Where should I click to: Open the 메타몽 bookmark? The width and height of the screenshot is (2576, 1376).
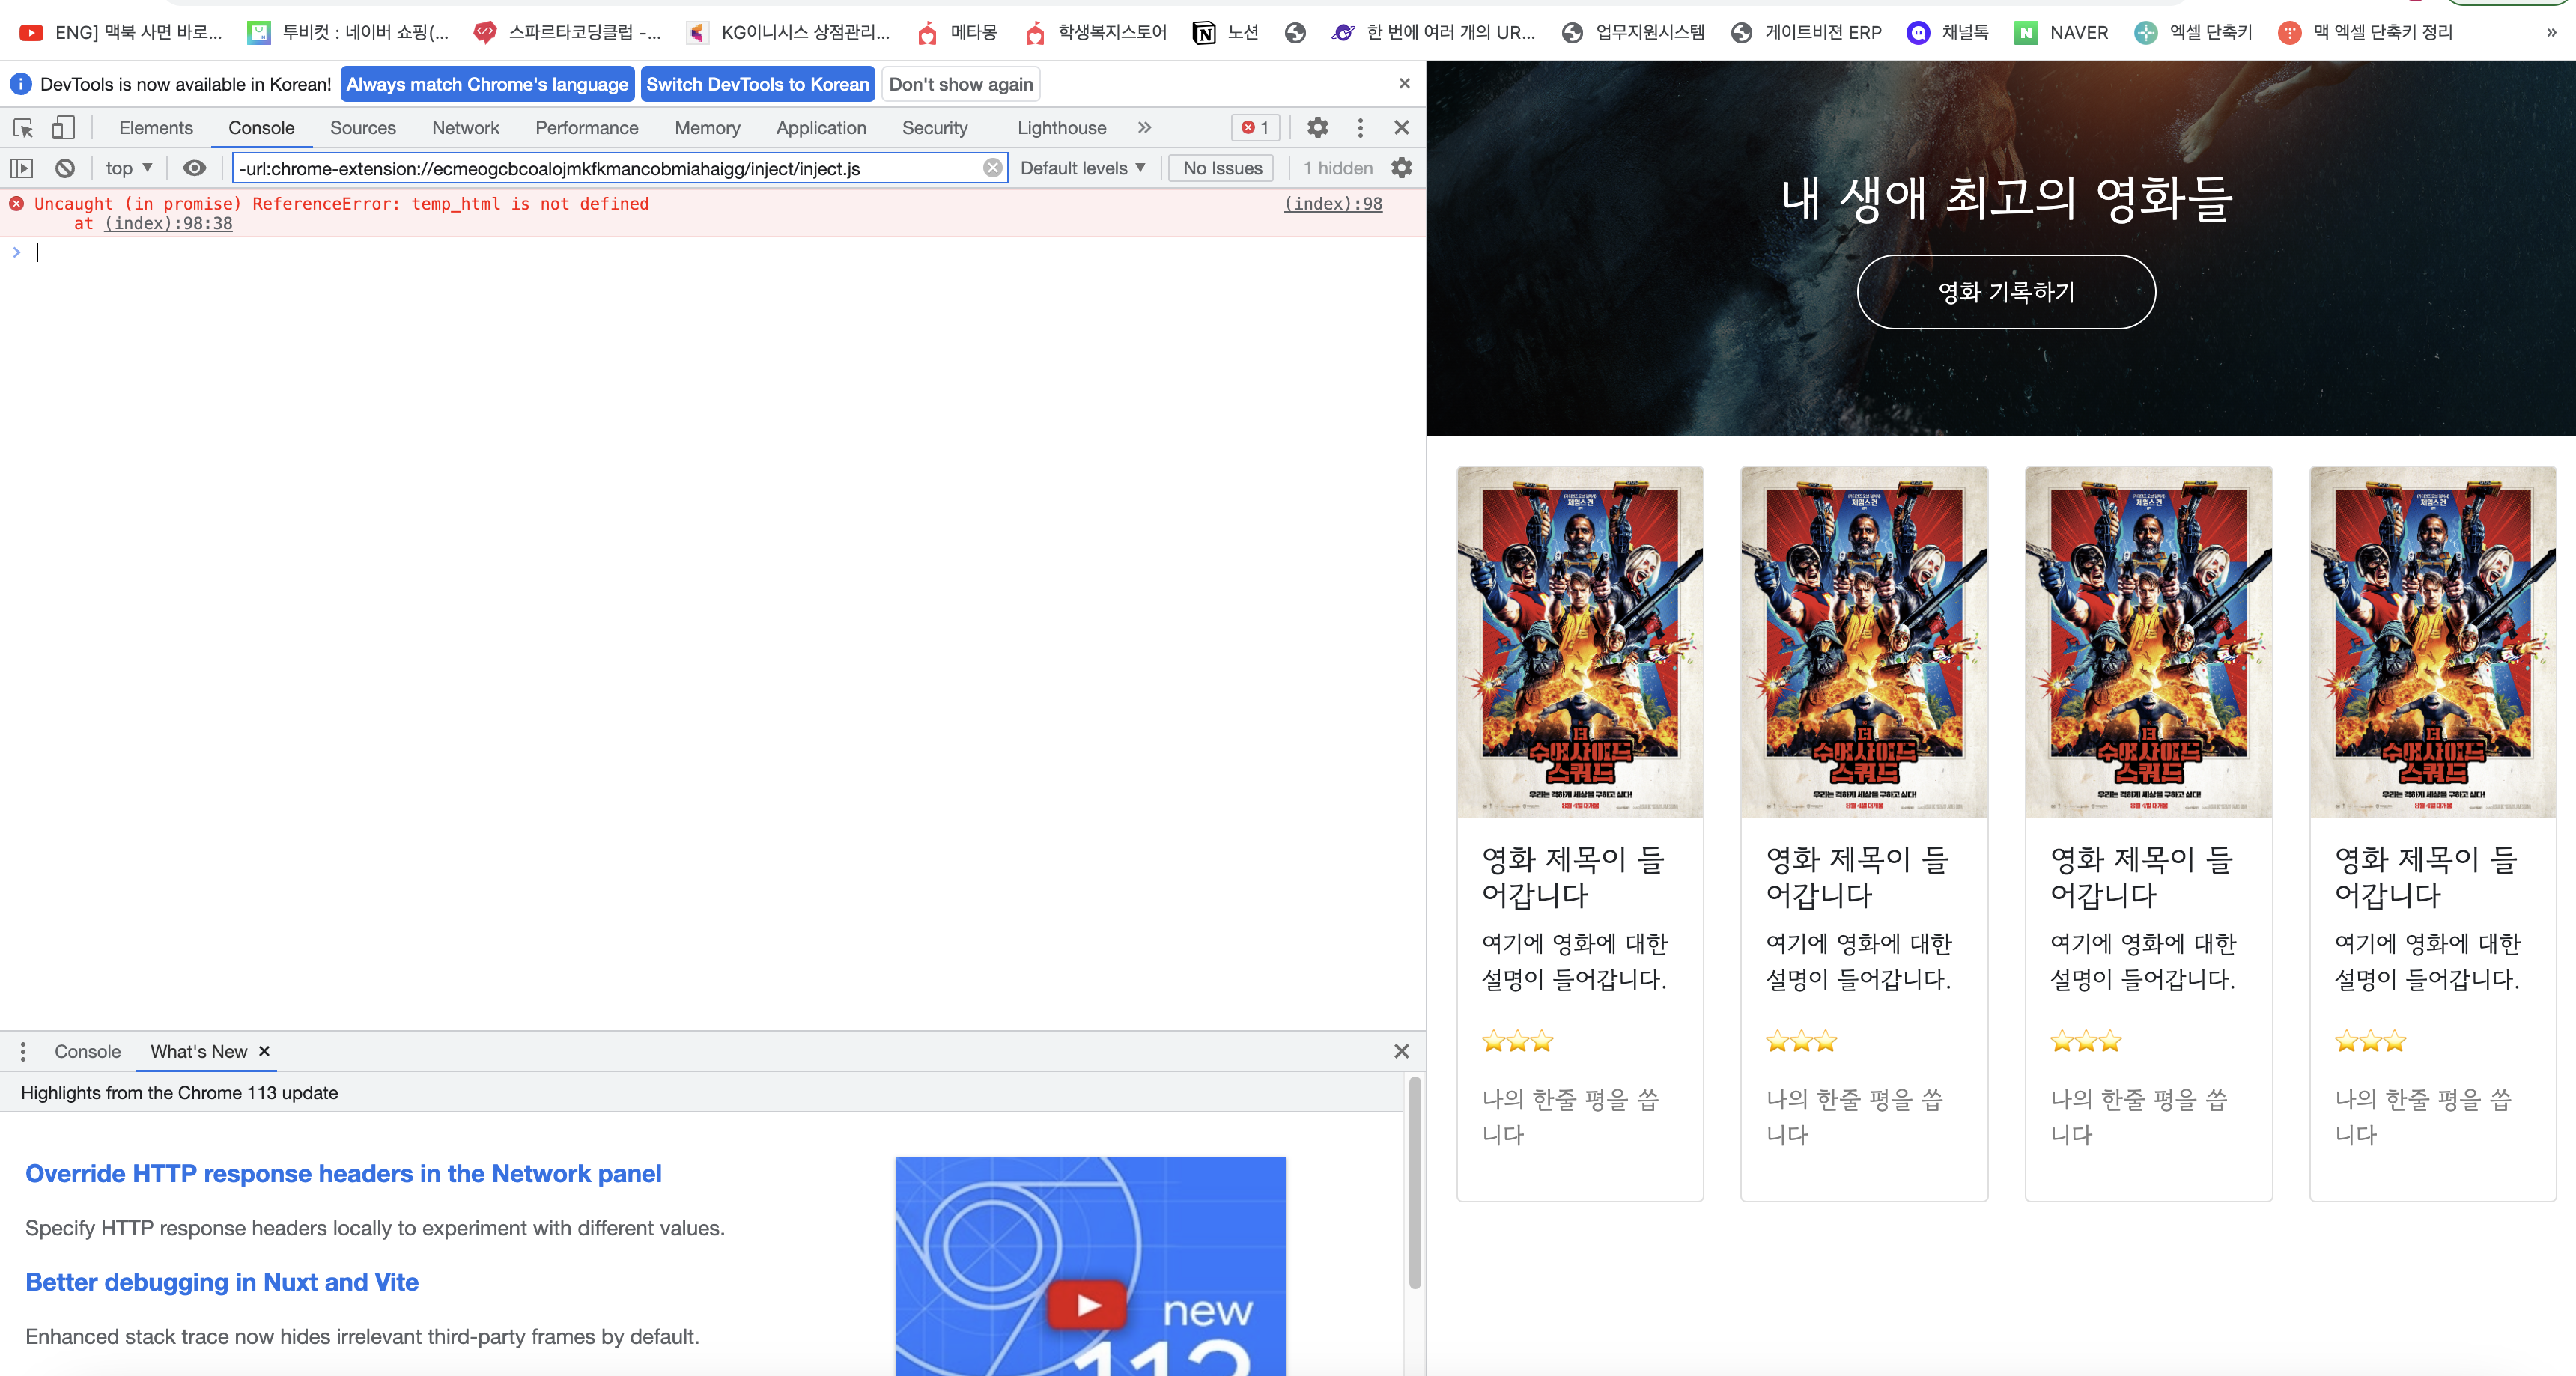point(957,33)
